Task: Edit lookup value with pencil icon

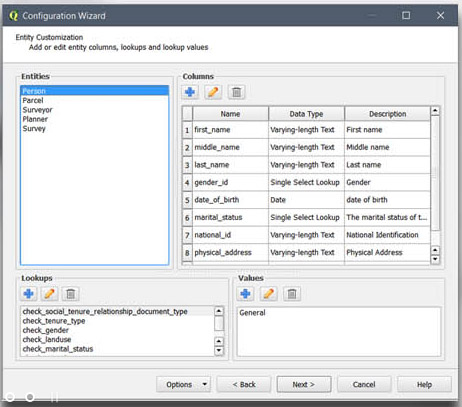Action: [x=269, y=294]
